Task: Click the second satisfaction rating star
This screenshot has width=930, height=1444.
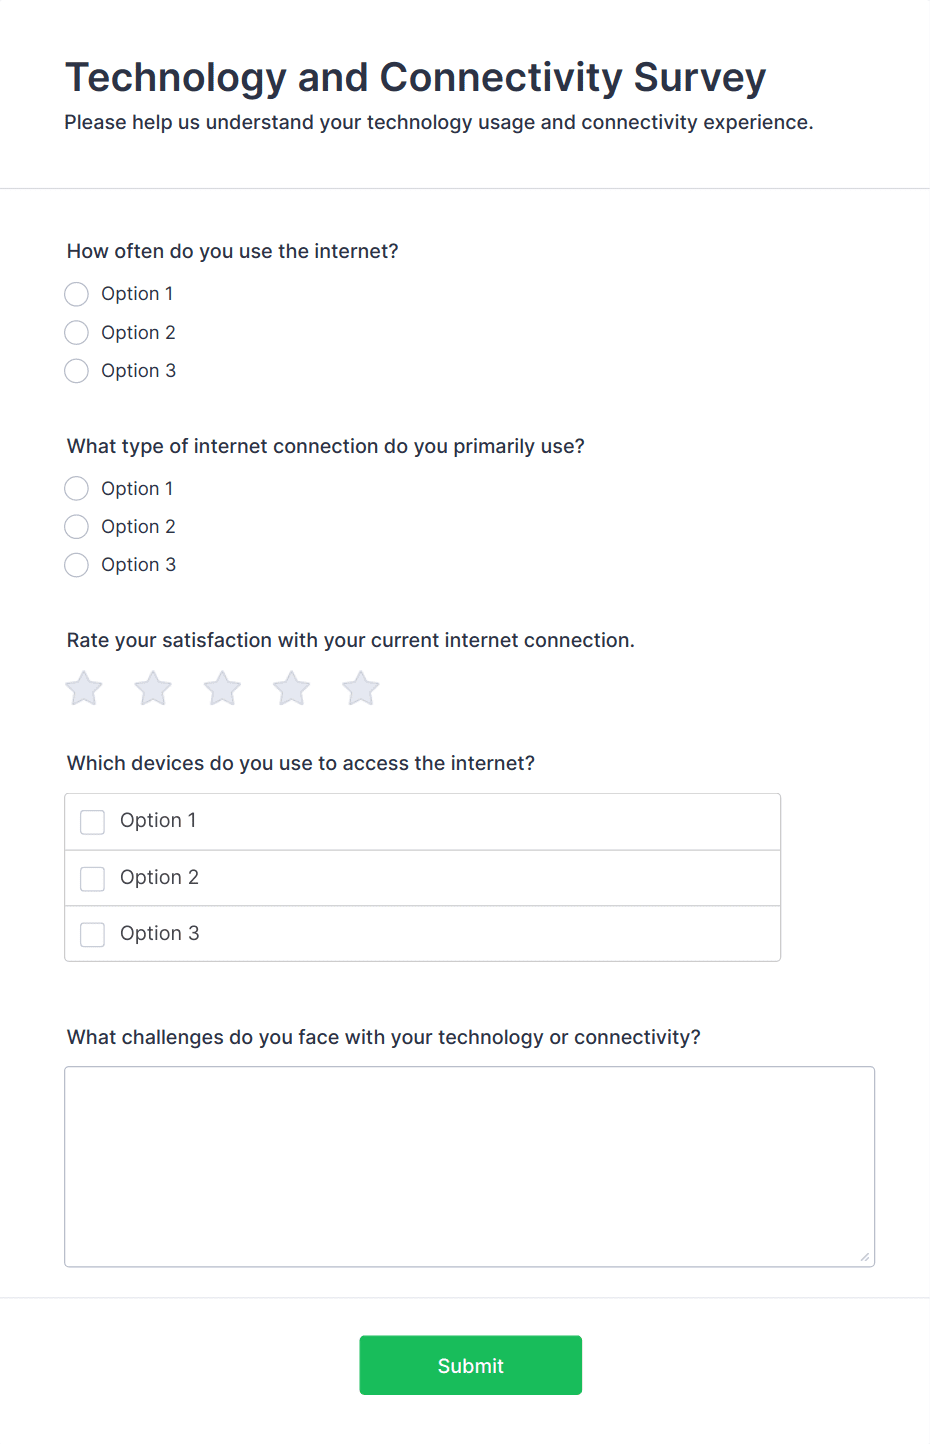Action: (152, 688)
